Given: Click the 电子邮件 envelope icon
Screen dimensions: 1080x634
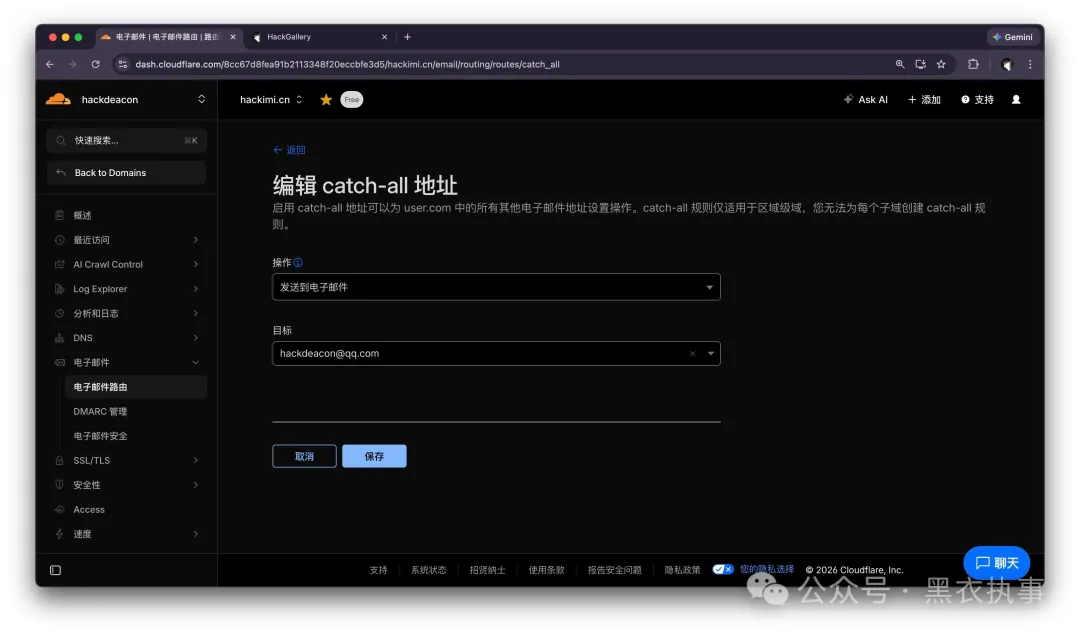Looking at the screenshot, I should (x=59, y=362).
